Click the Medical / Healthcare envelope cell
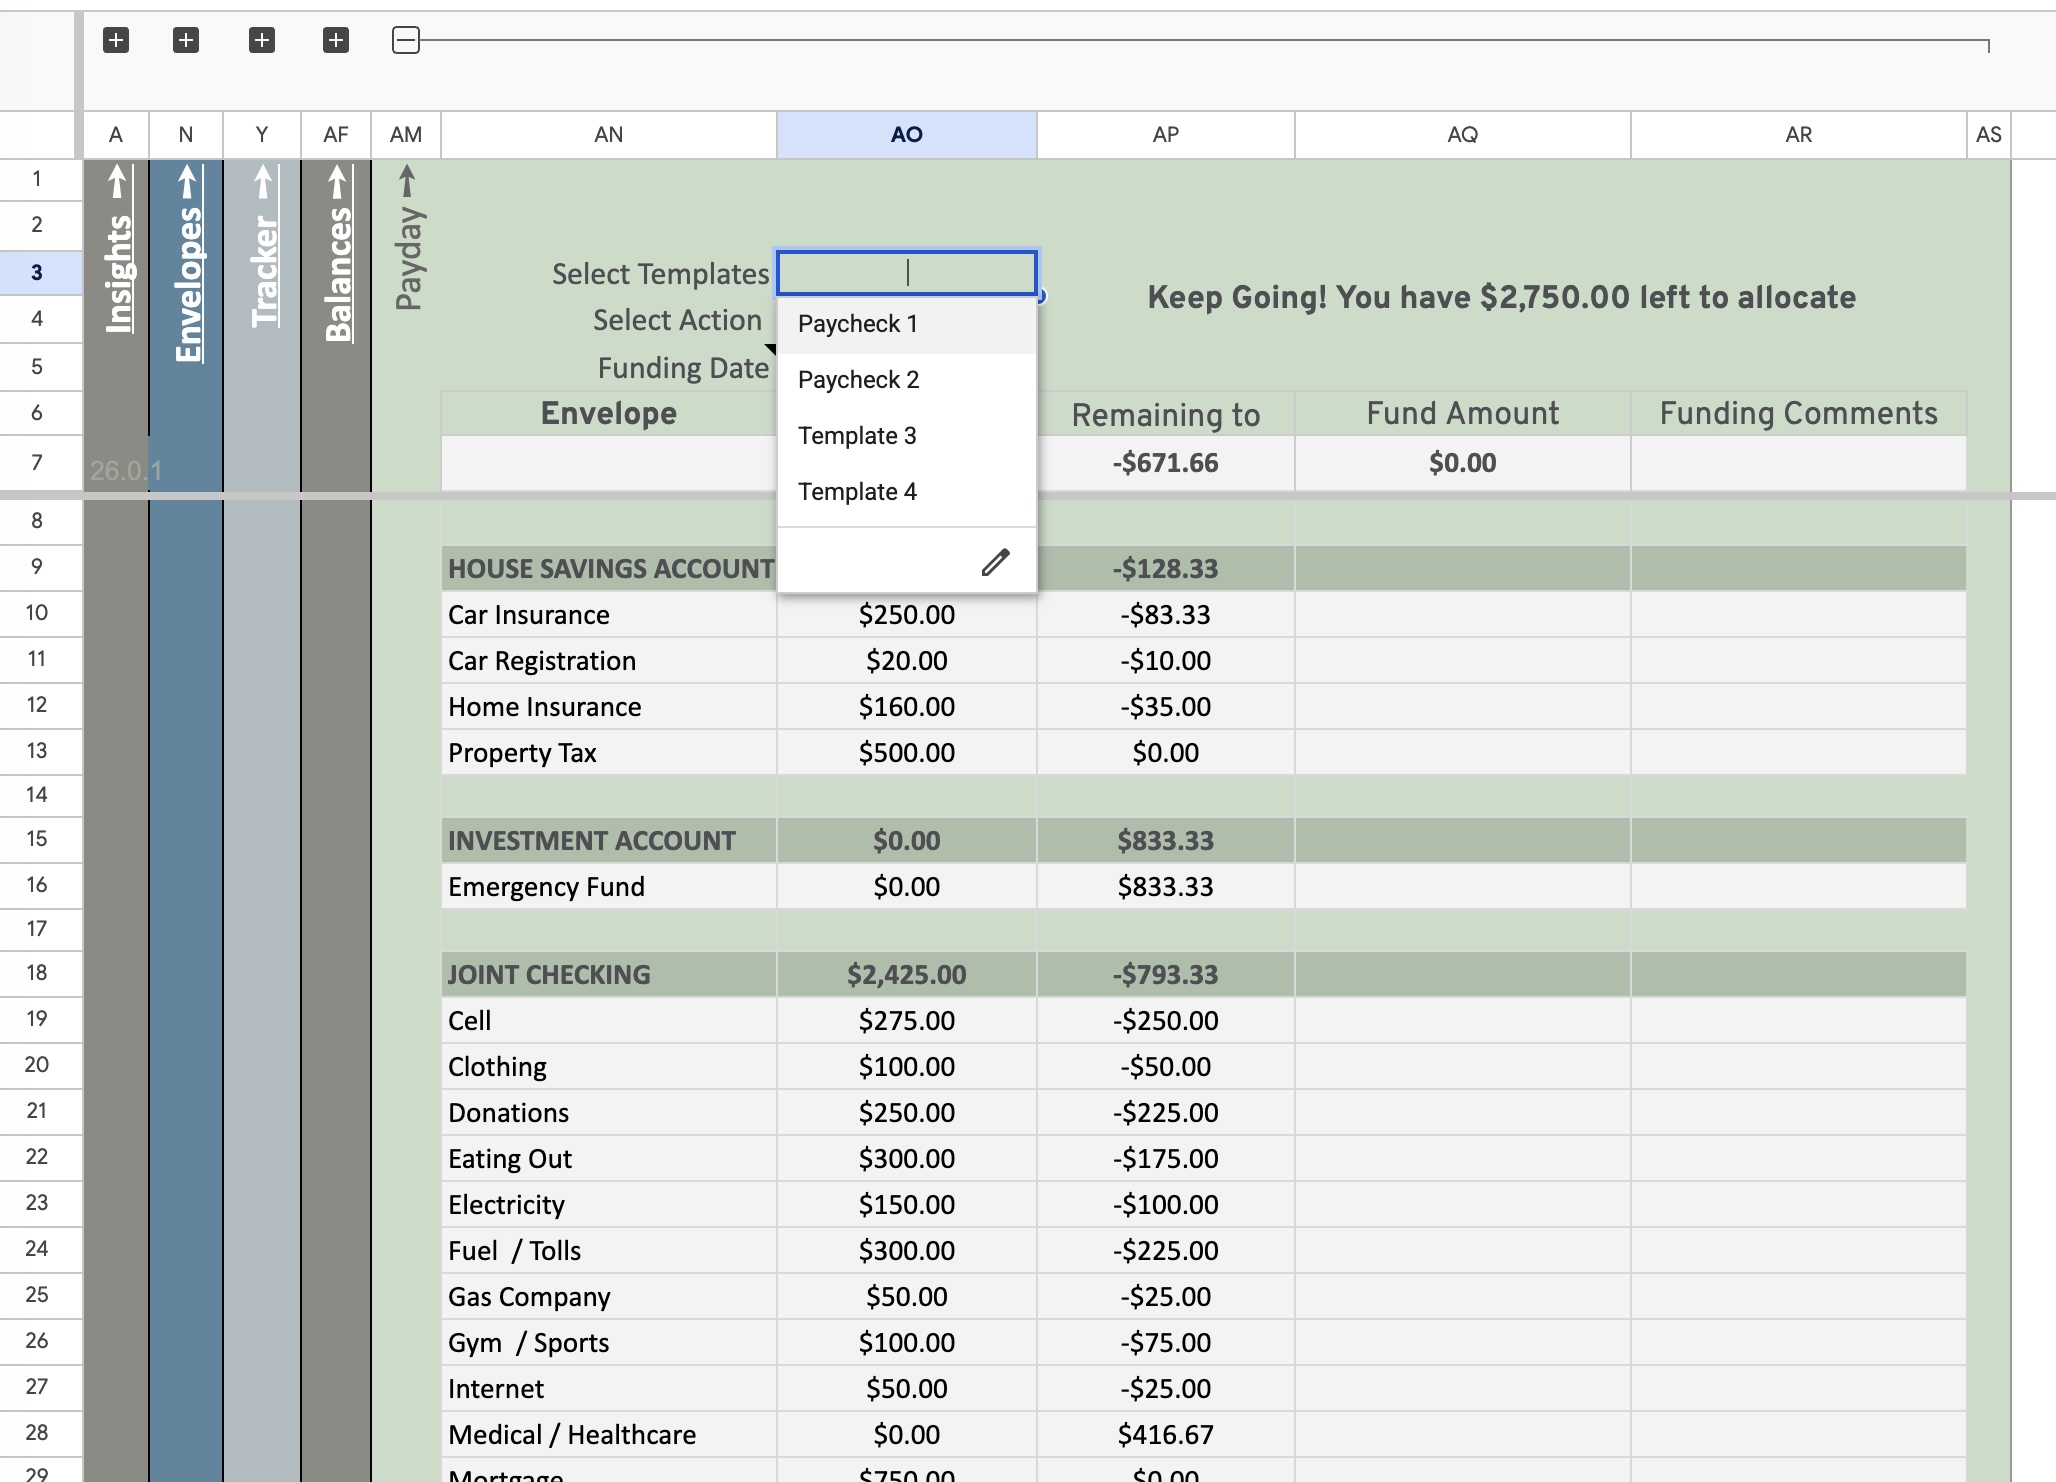This screenshot has height=1482, width=2056. [609, 1435]
